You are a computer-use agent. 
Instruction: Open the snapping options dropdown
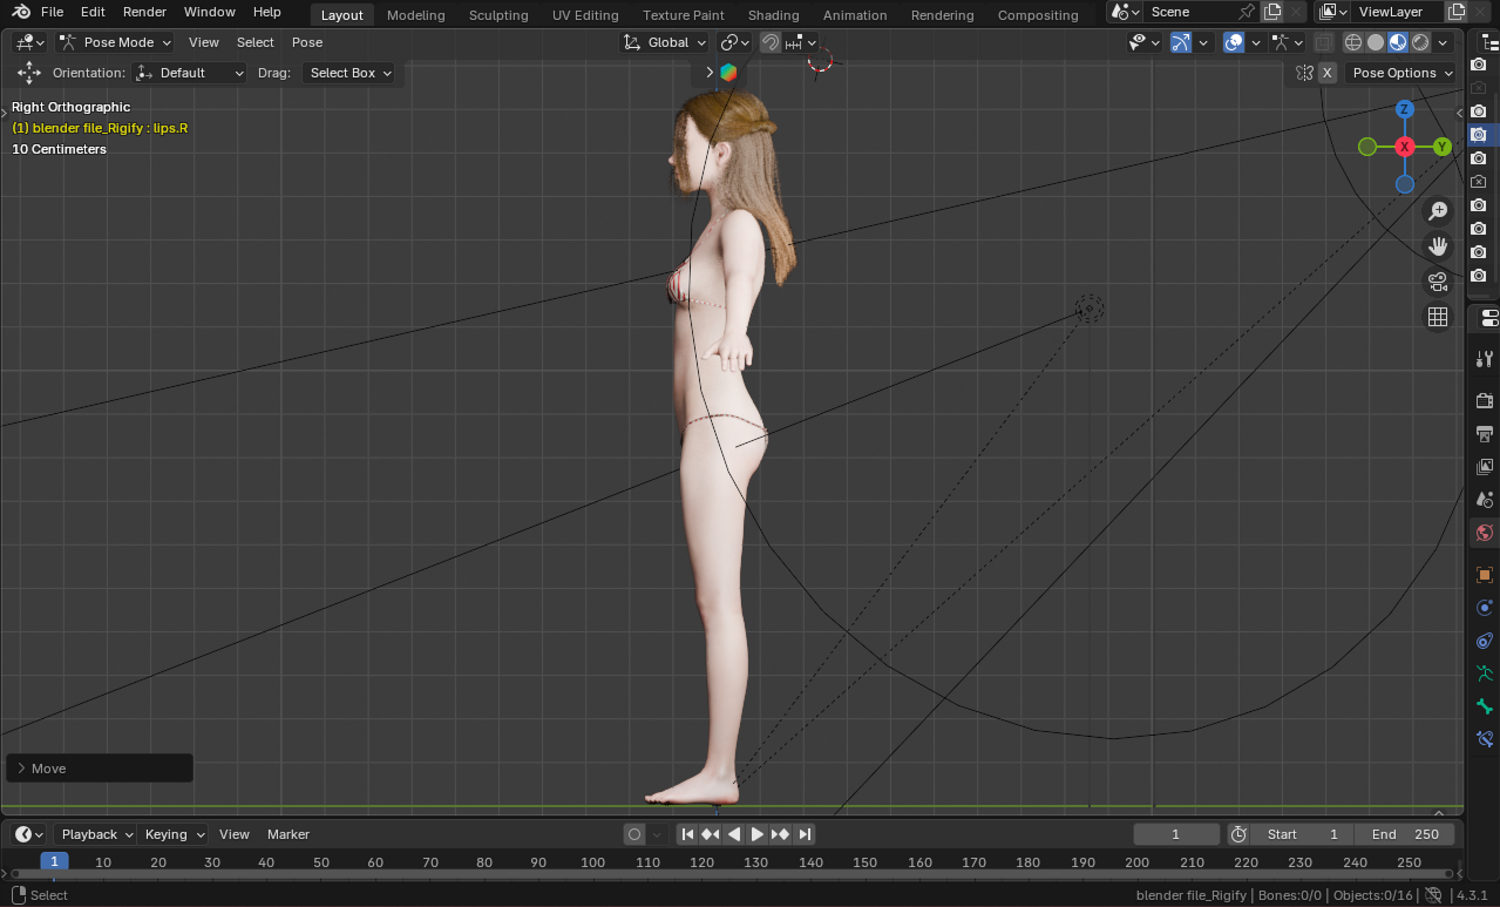(x=802, y=42)
